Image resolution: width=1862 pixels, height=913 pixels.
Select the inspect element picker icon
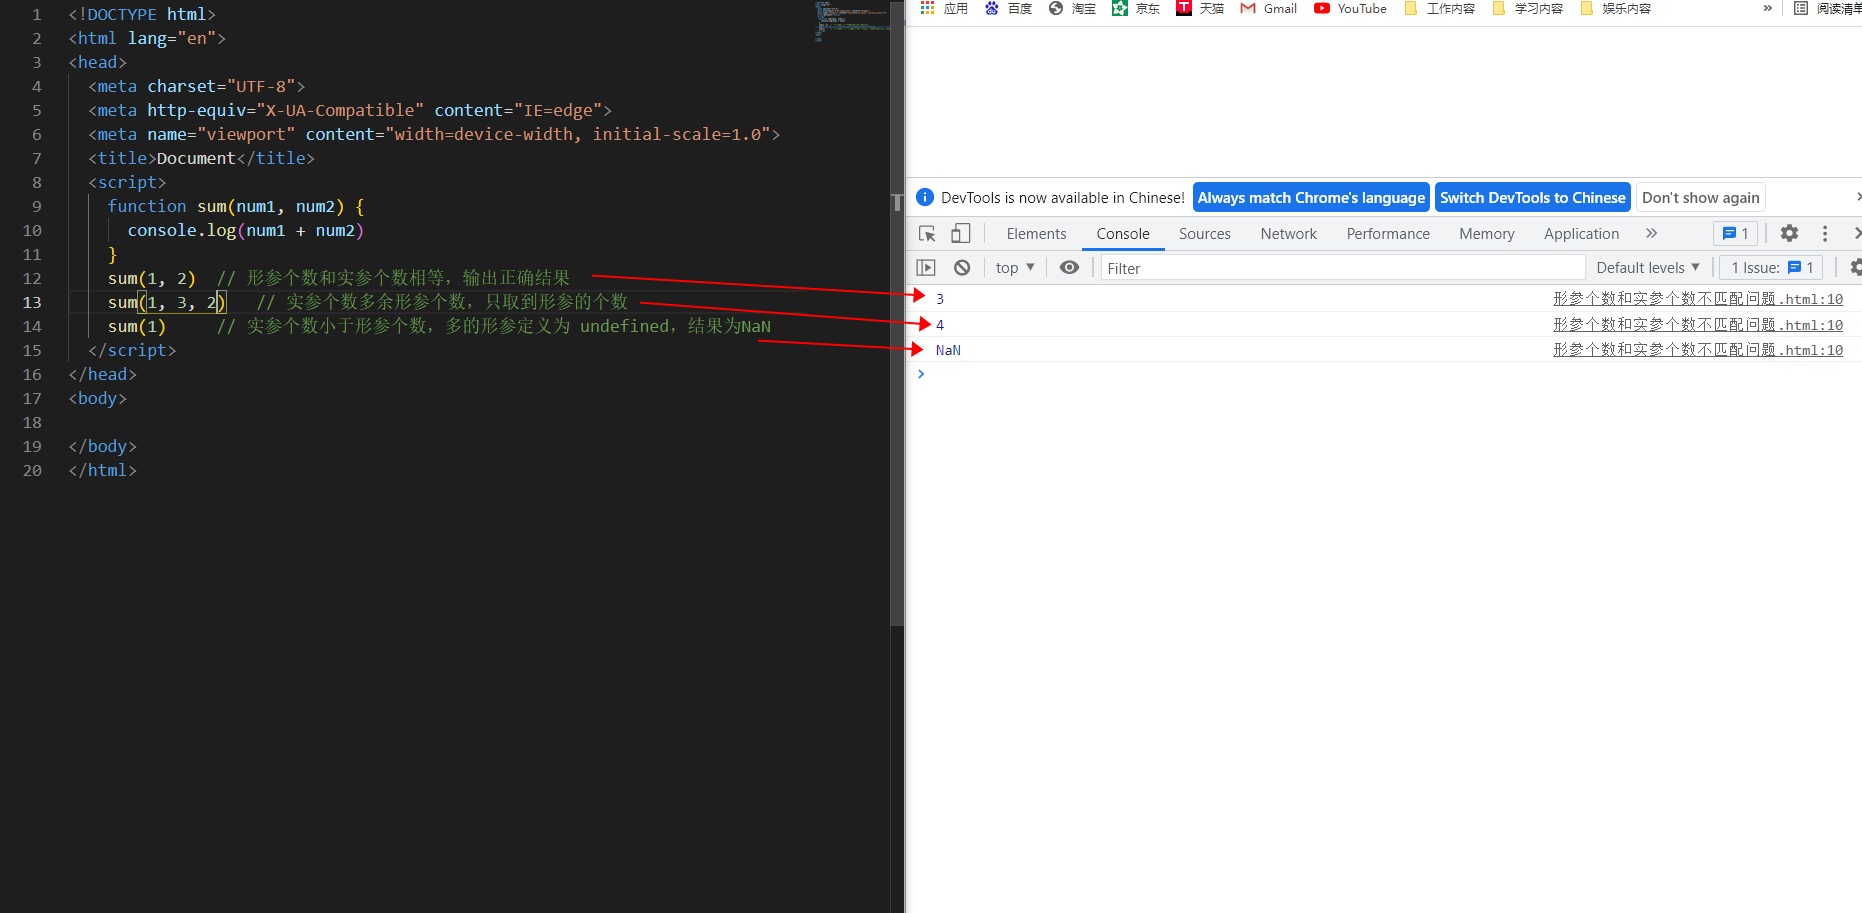pyautogui.click(x=927, y=234)
